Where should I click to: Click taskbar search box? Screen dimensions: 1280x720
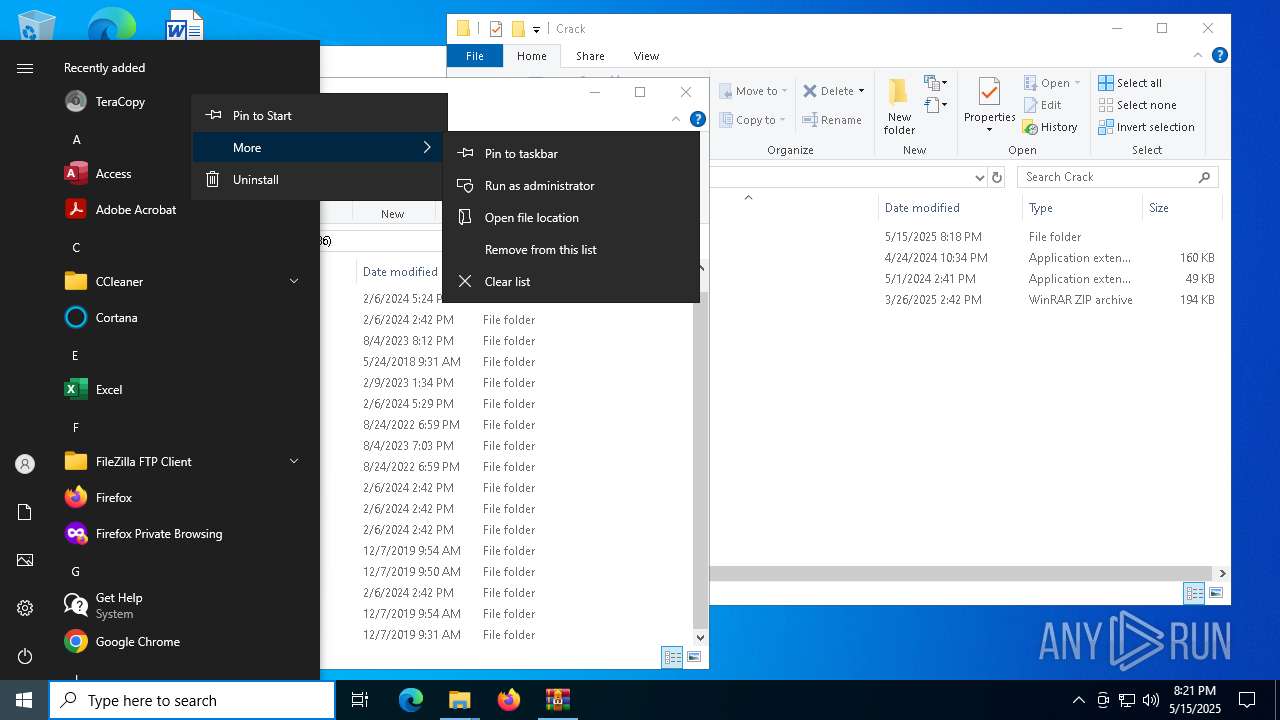click(x=192, y=700)
